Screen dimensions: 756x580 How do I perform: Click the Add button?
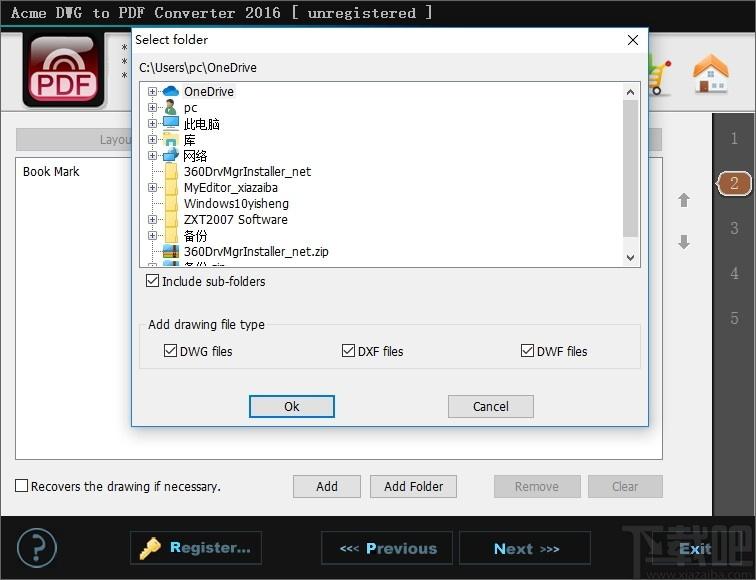[327, 486]
